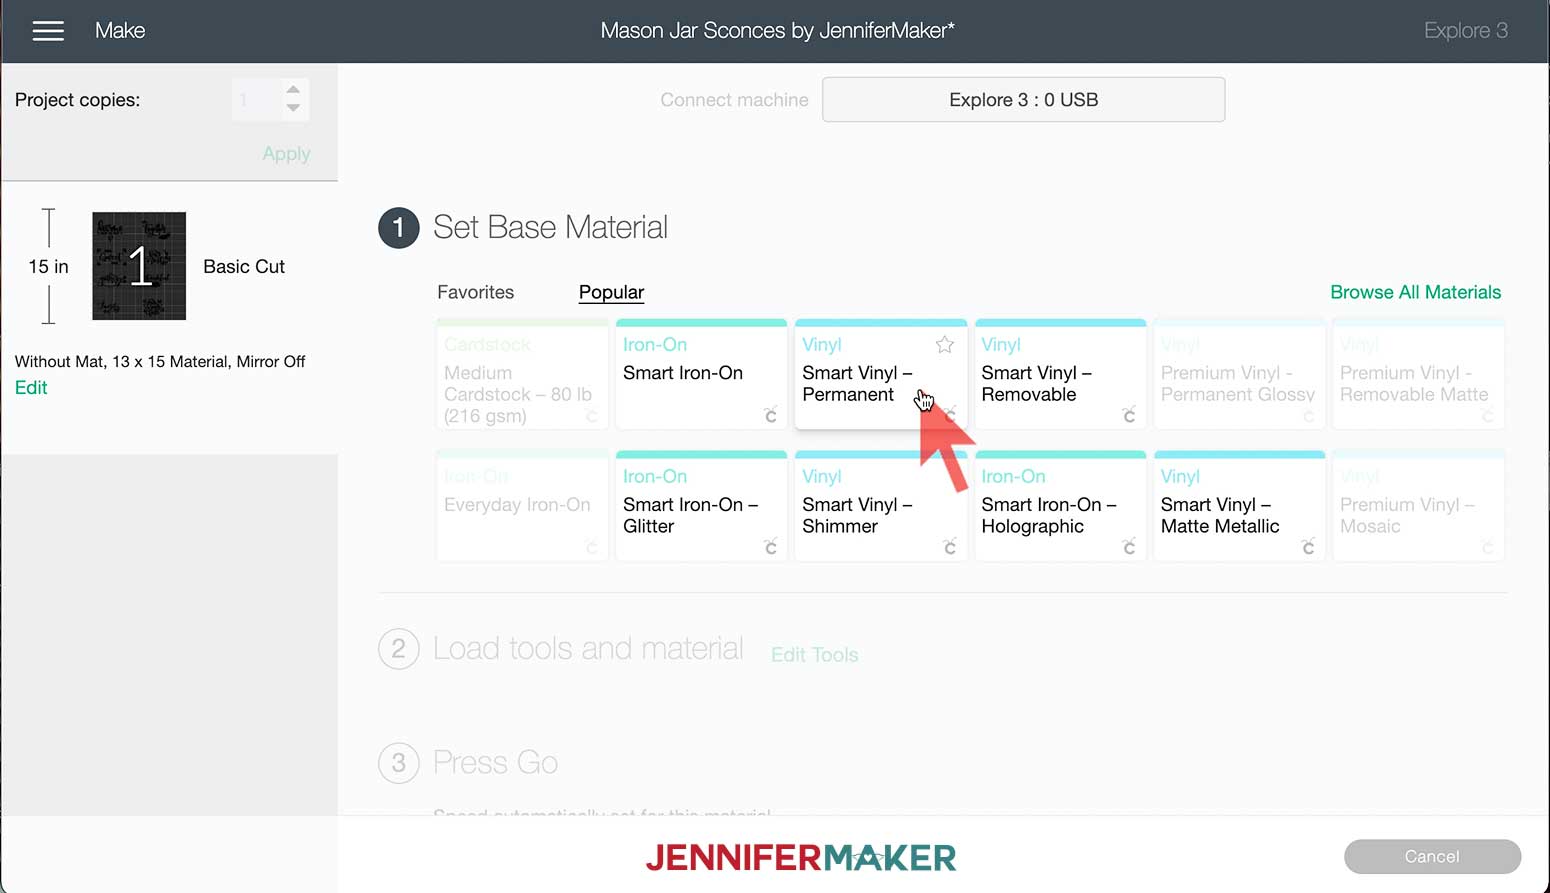Edit the mat settings

pyautogui.click(x=31, y=388)
